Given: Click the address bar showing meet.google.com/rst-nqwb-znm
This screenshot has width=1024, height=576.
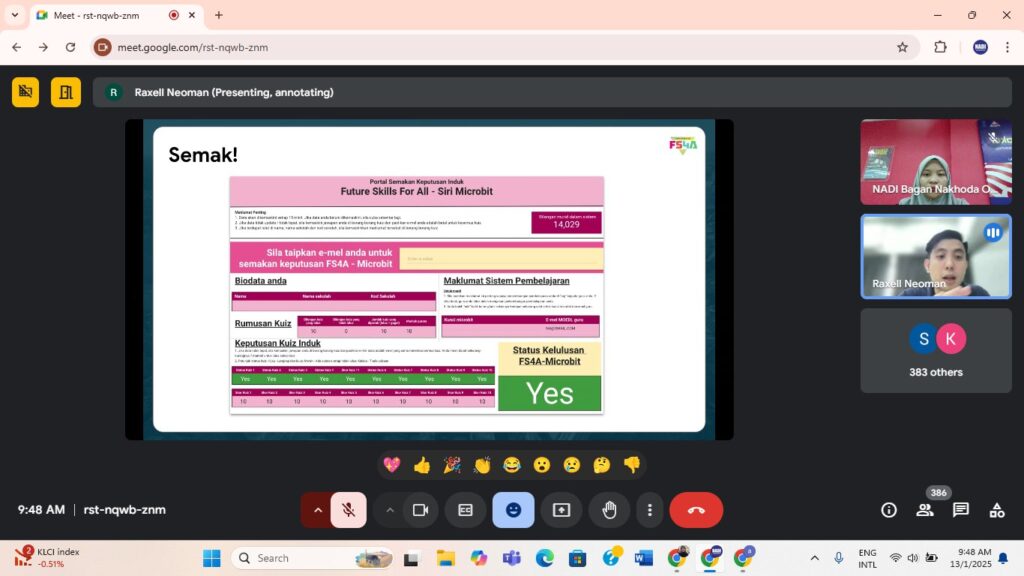Looking at the screenshot, I should point(503,47).
